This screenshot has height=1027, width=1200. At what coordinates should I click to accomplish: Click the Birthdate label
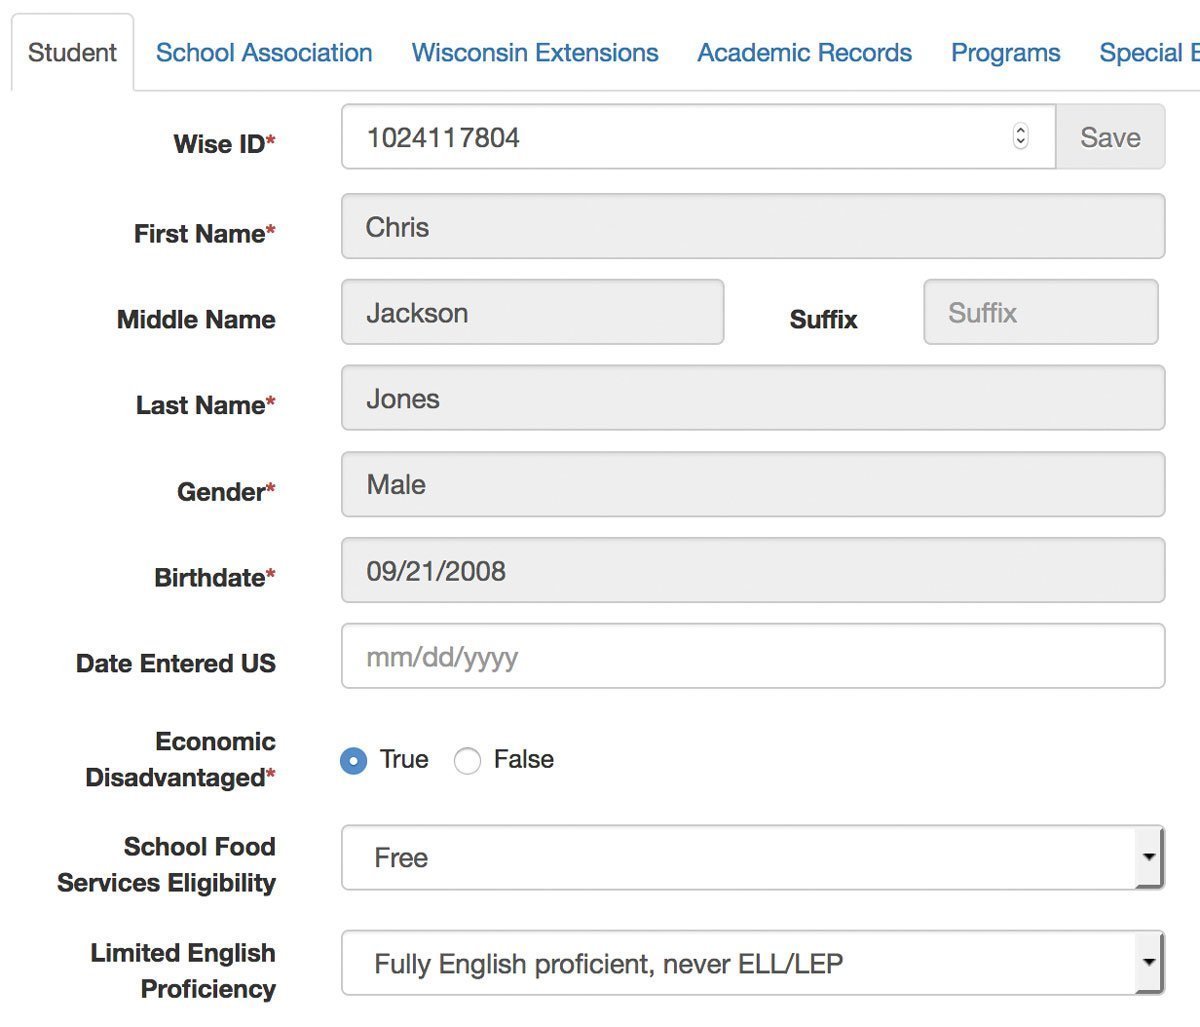pyautogui.click(x=215, y=578)
